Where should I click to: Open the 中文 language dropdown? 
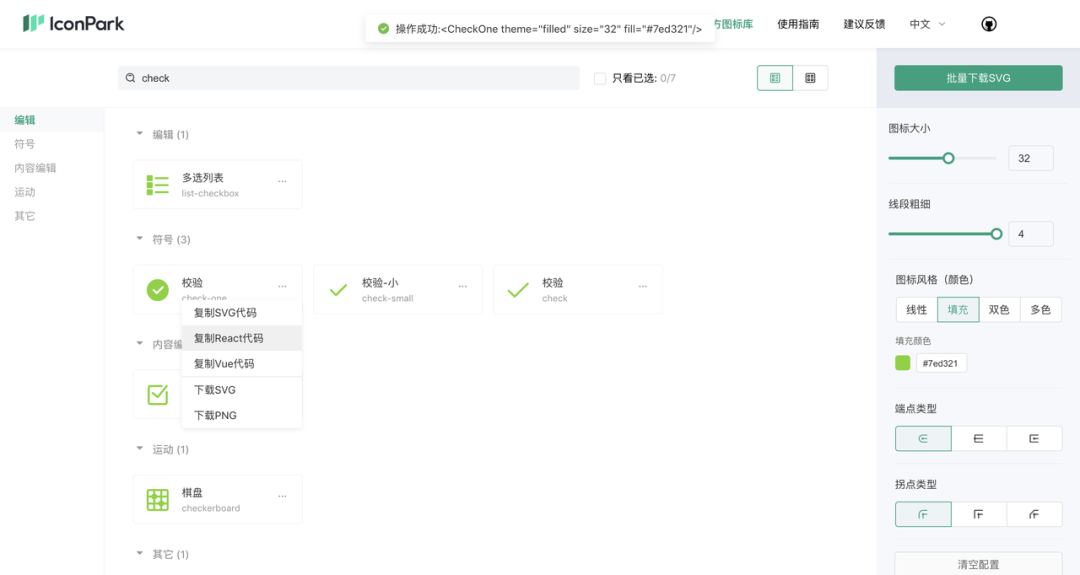click(927, 24)
